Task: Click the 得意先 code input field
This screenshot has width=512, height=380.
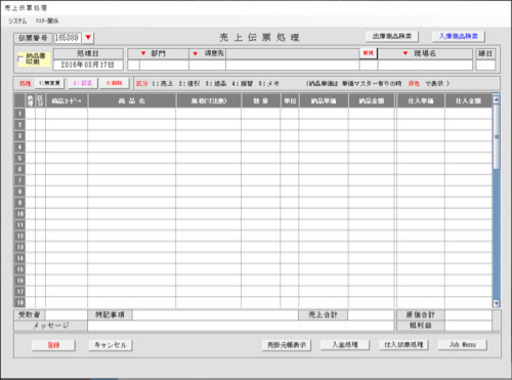Action: [x=207, y=65]
